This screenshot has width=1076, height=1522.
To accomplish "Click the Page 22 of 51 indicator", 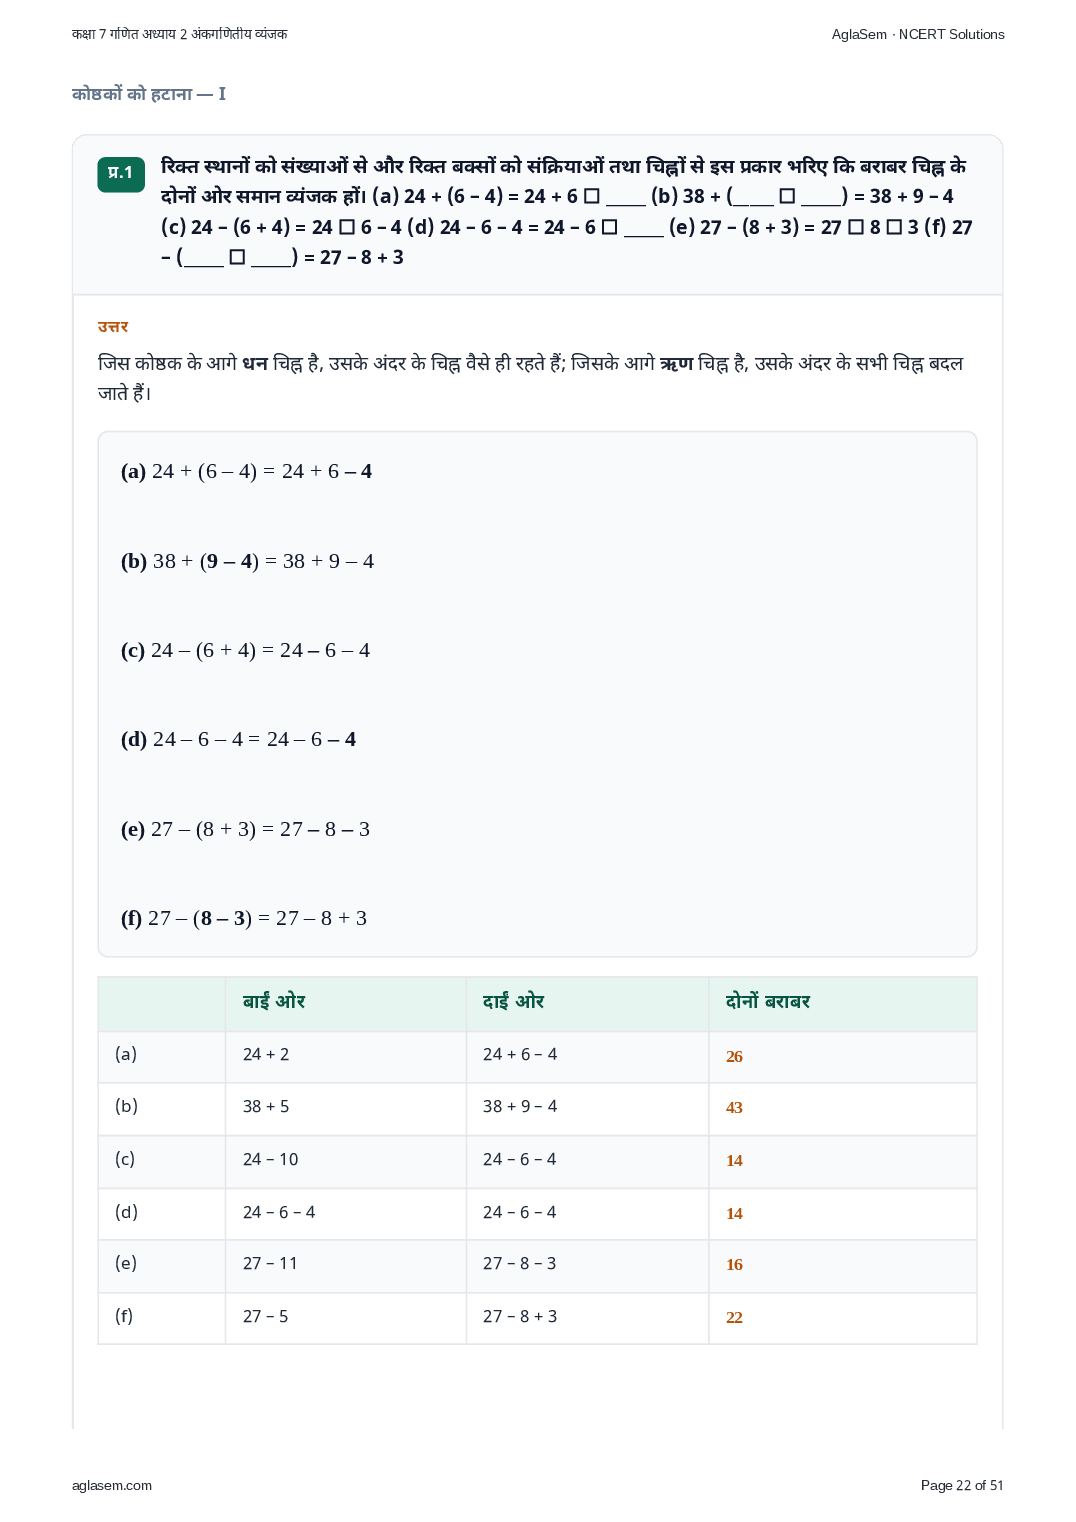I will pyautogui.click(x=962, y=1485).
